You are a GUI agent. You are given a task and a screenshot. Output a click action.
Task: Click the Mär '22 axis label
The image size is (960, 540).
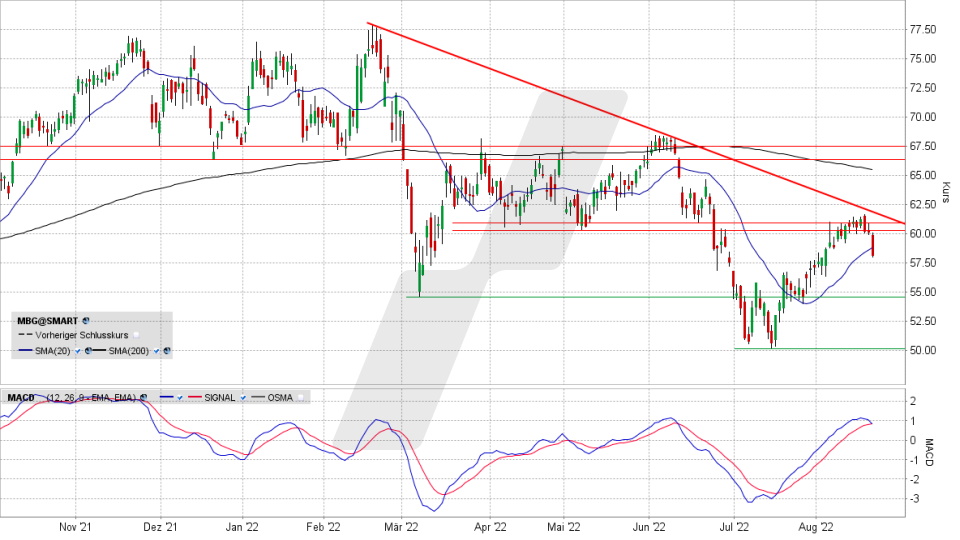(x=401, y=527)
